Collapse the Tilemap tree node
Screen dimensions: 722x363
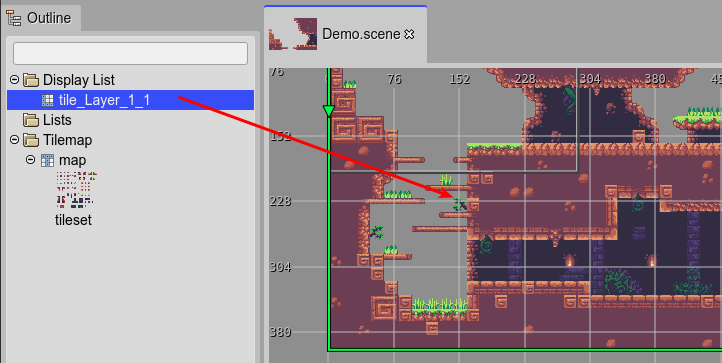click(x=14, y=140)
